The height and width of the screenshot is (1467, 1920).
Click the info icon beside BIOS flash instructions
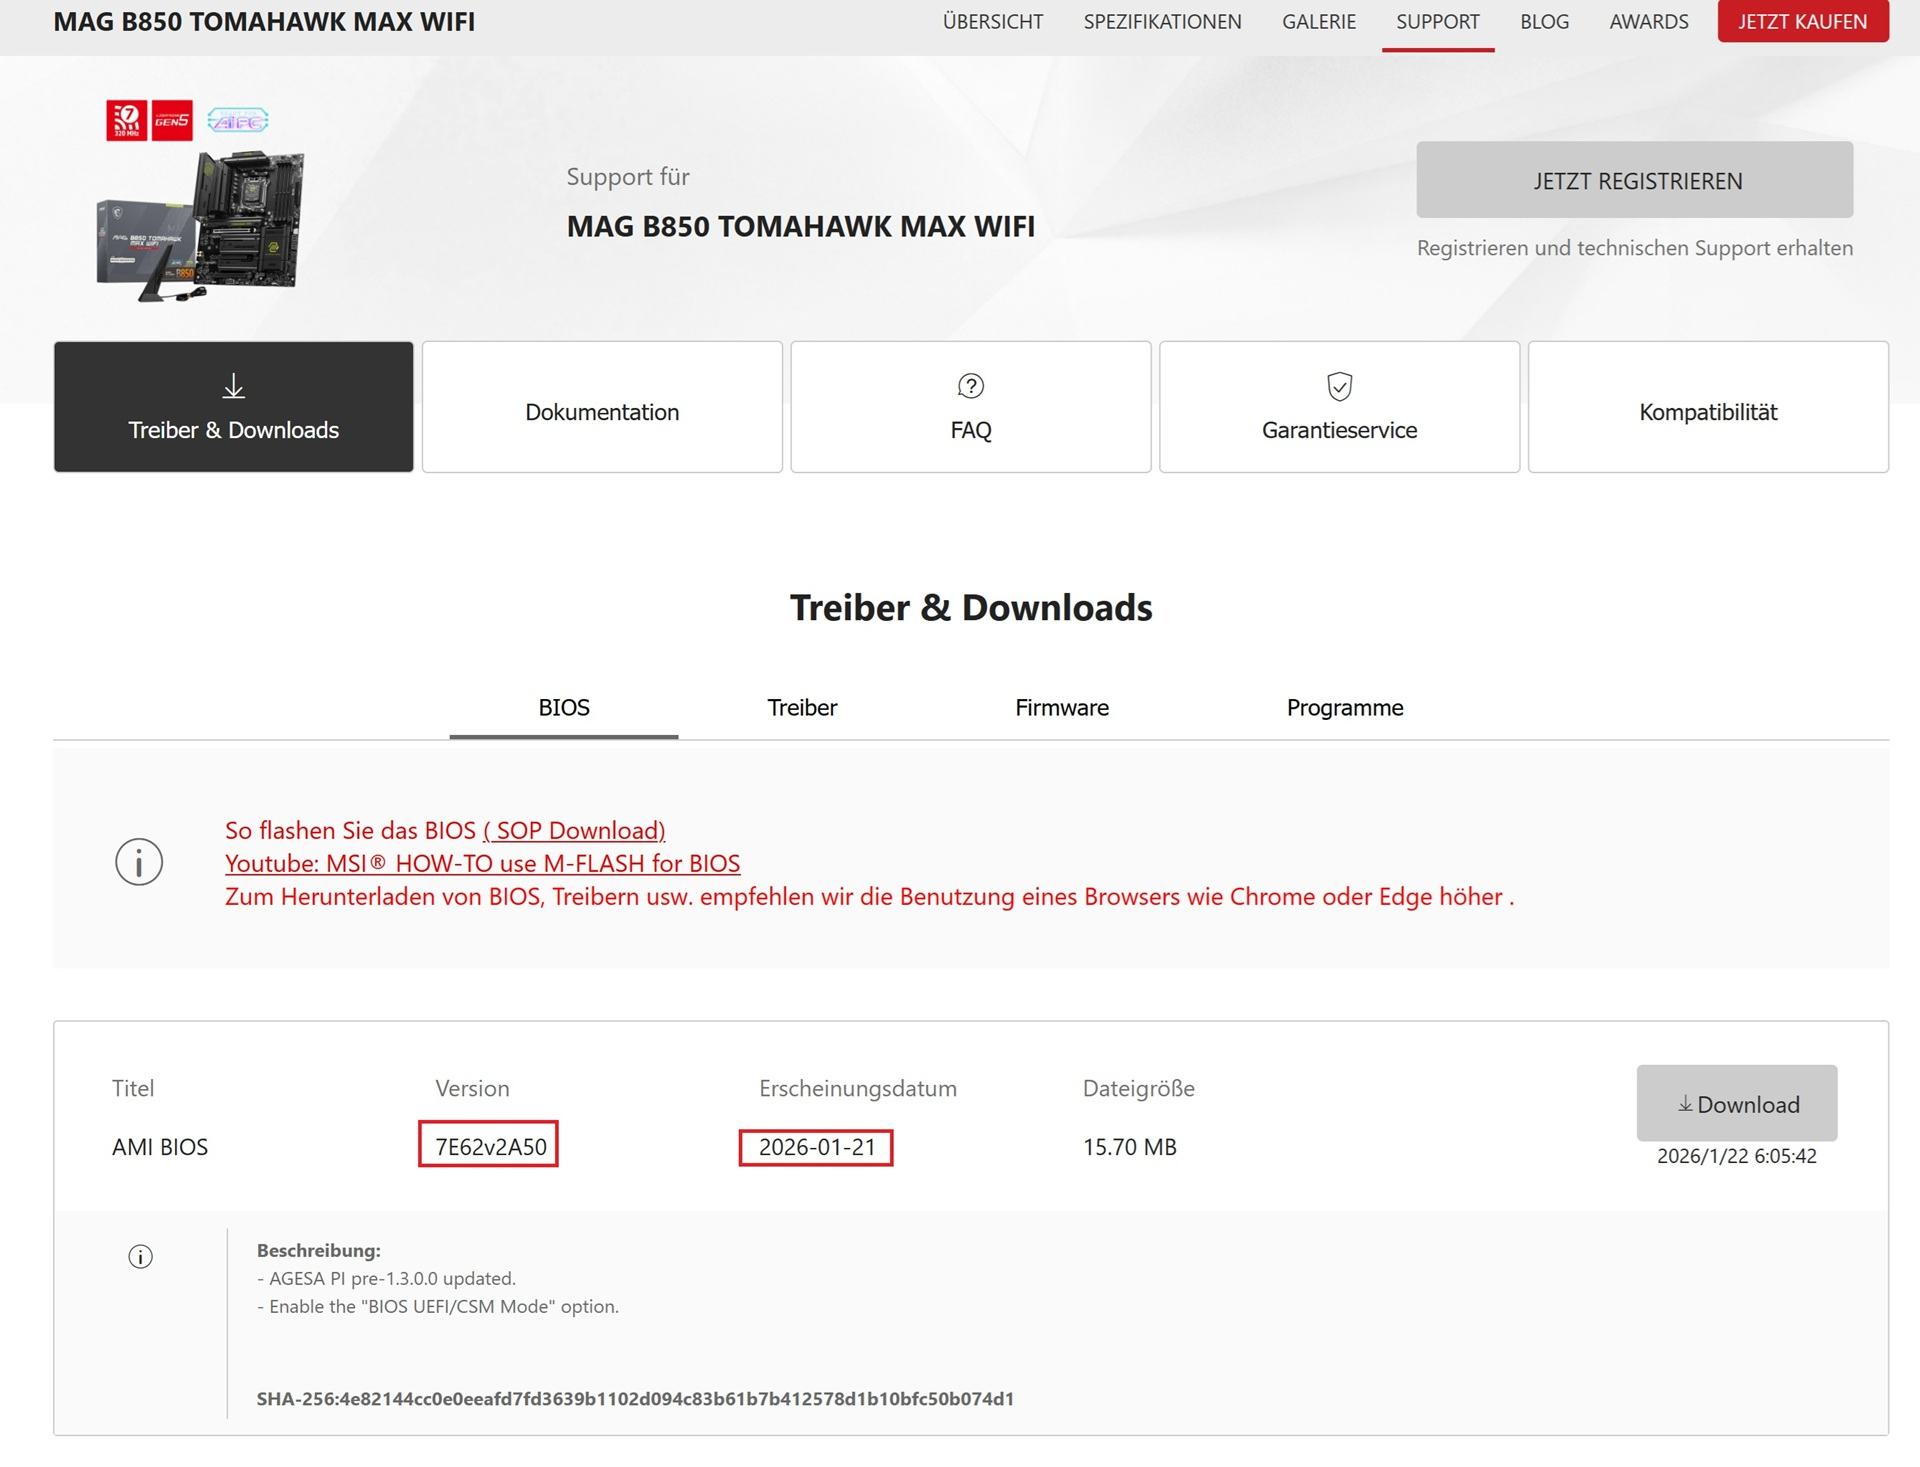(x=139, y=862)
